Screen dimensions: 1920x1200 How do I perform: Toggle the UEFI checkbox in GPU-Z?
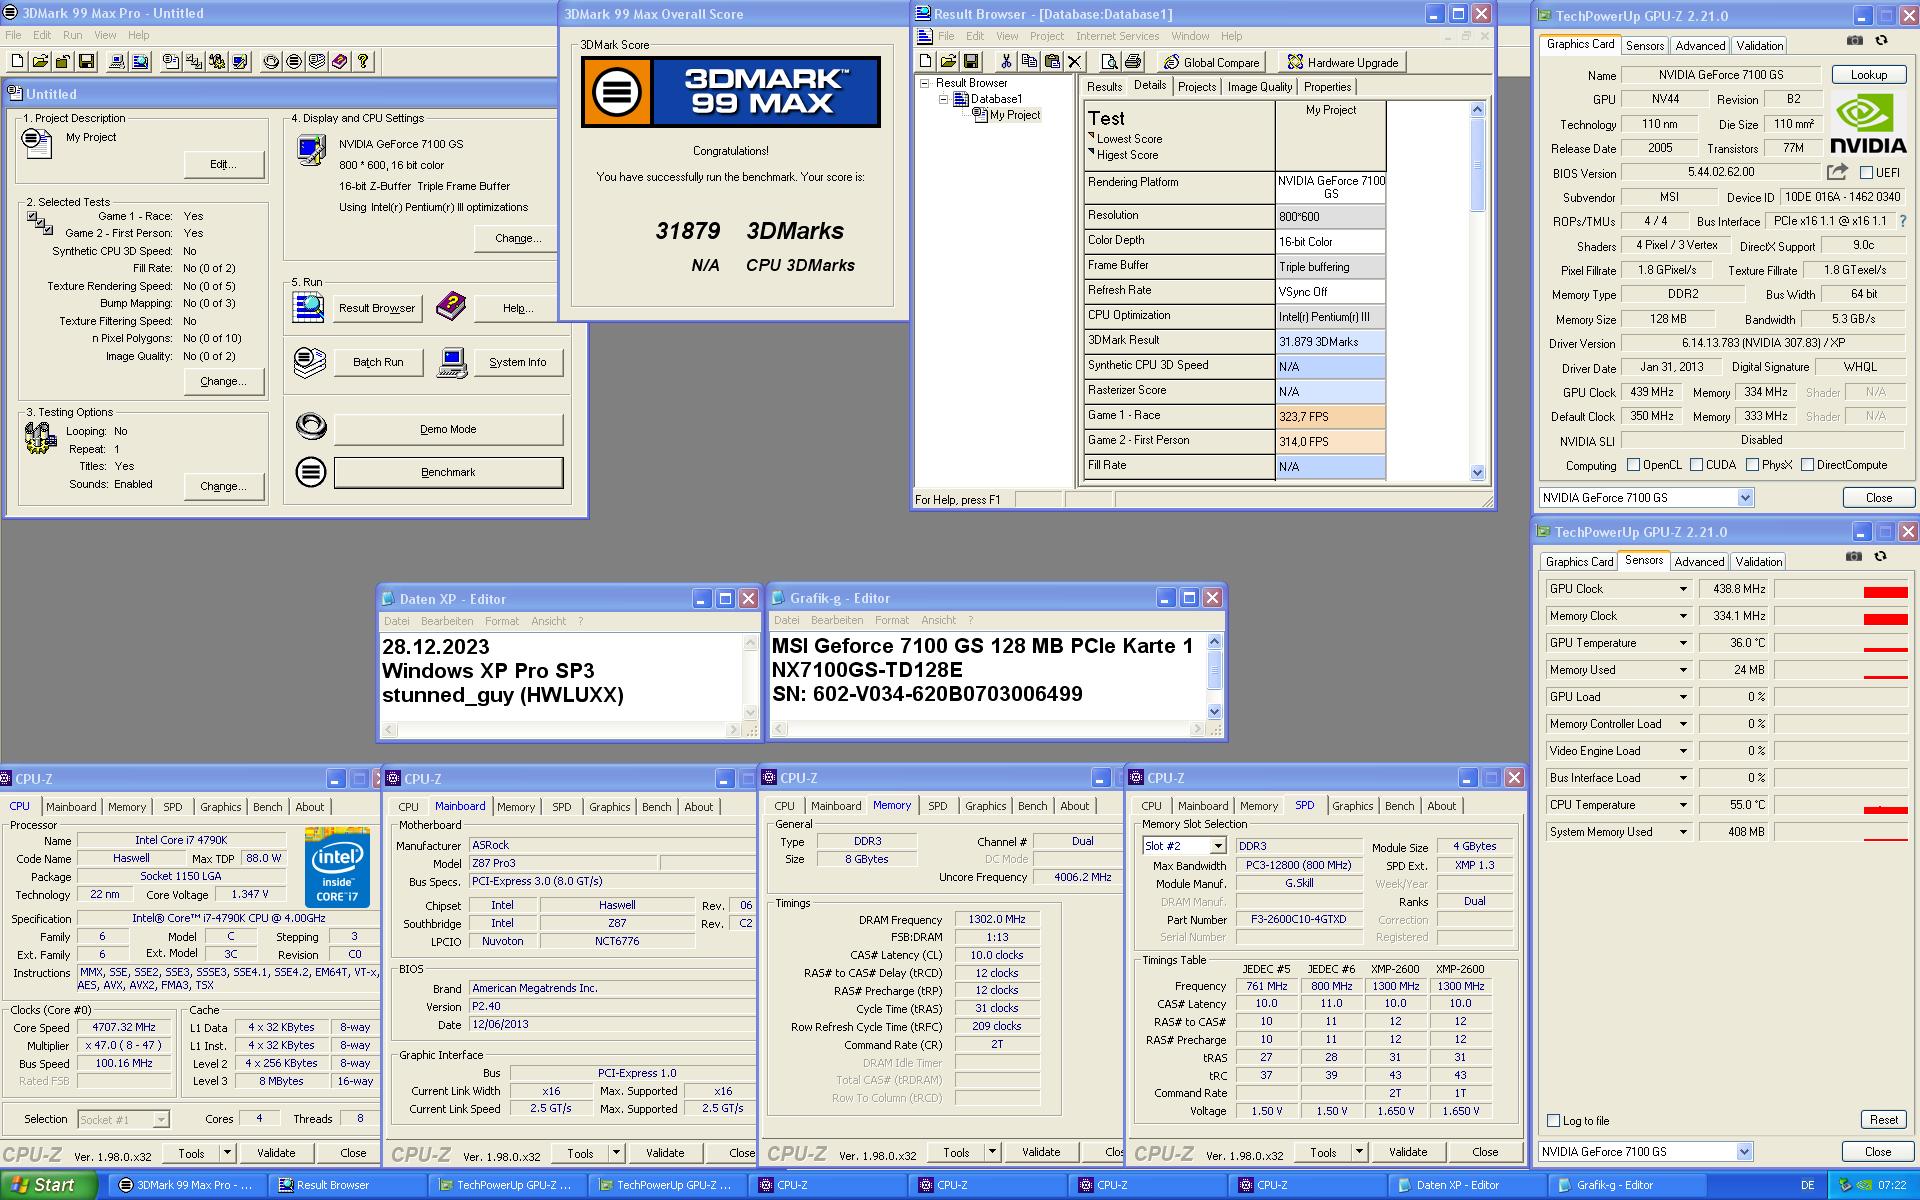click(1866, 173)
